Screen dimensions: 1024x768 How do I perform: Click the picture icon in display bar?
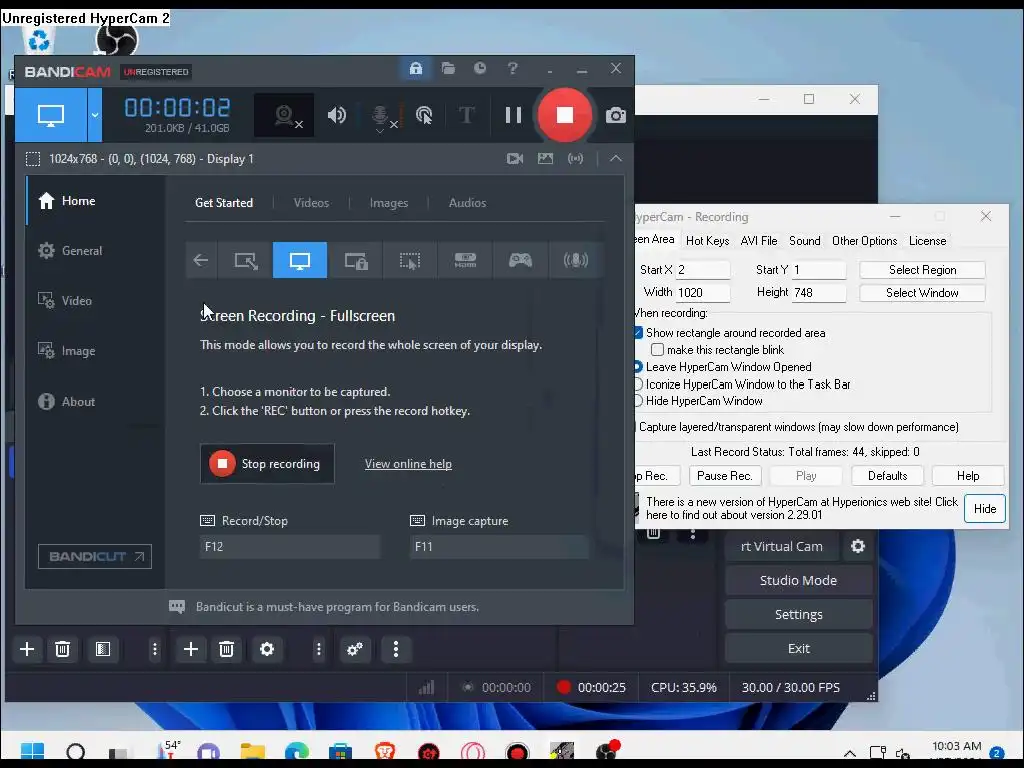tap(545, 159)
